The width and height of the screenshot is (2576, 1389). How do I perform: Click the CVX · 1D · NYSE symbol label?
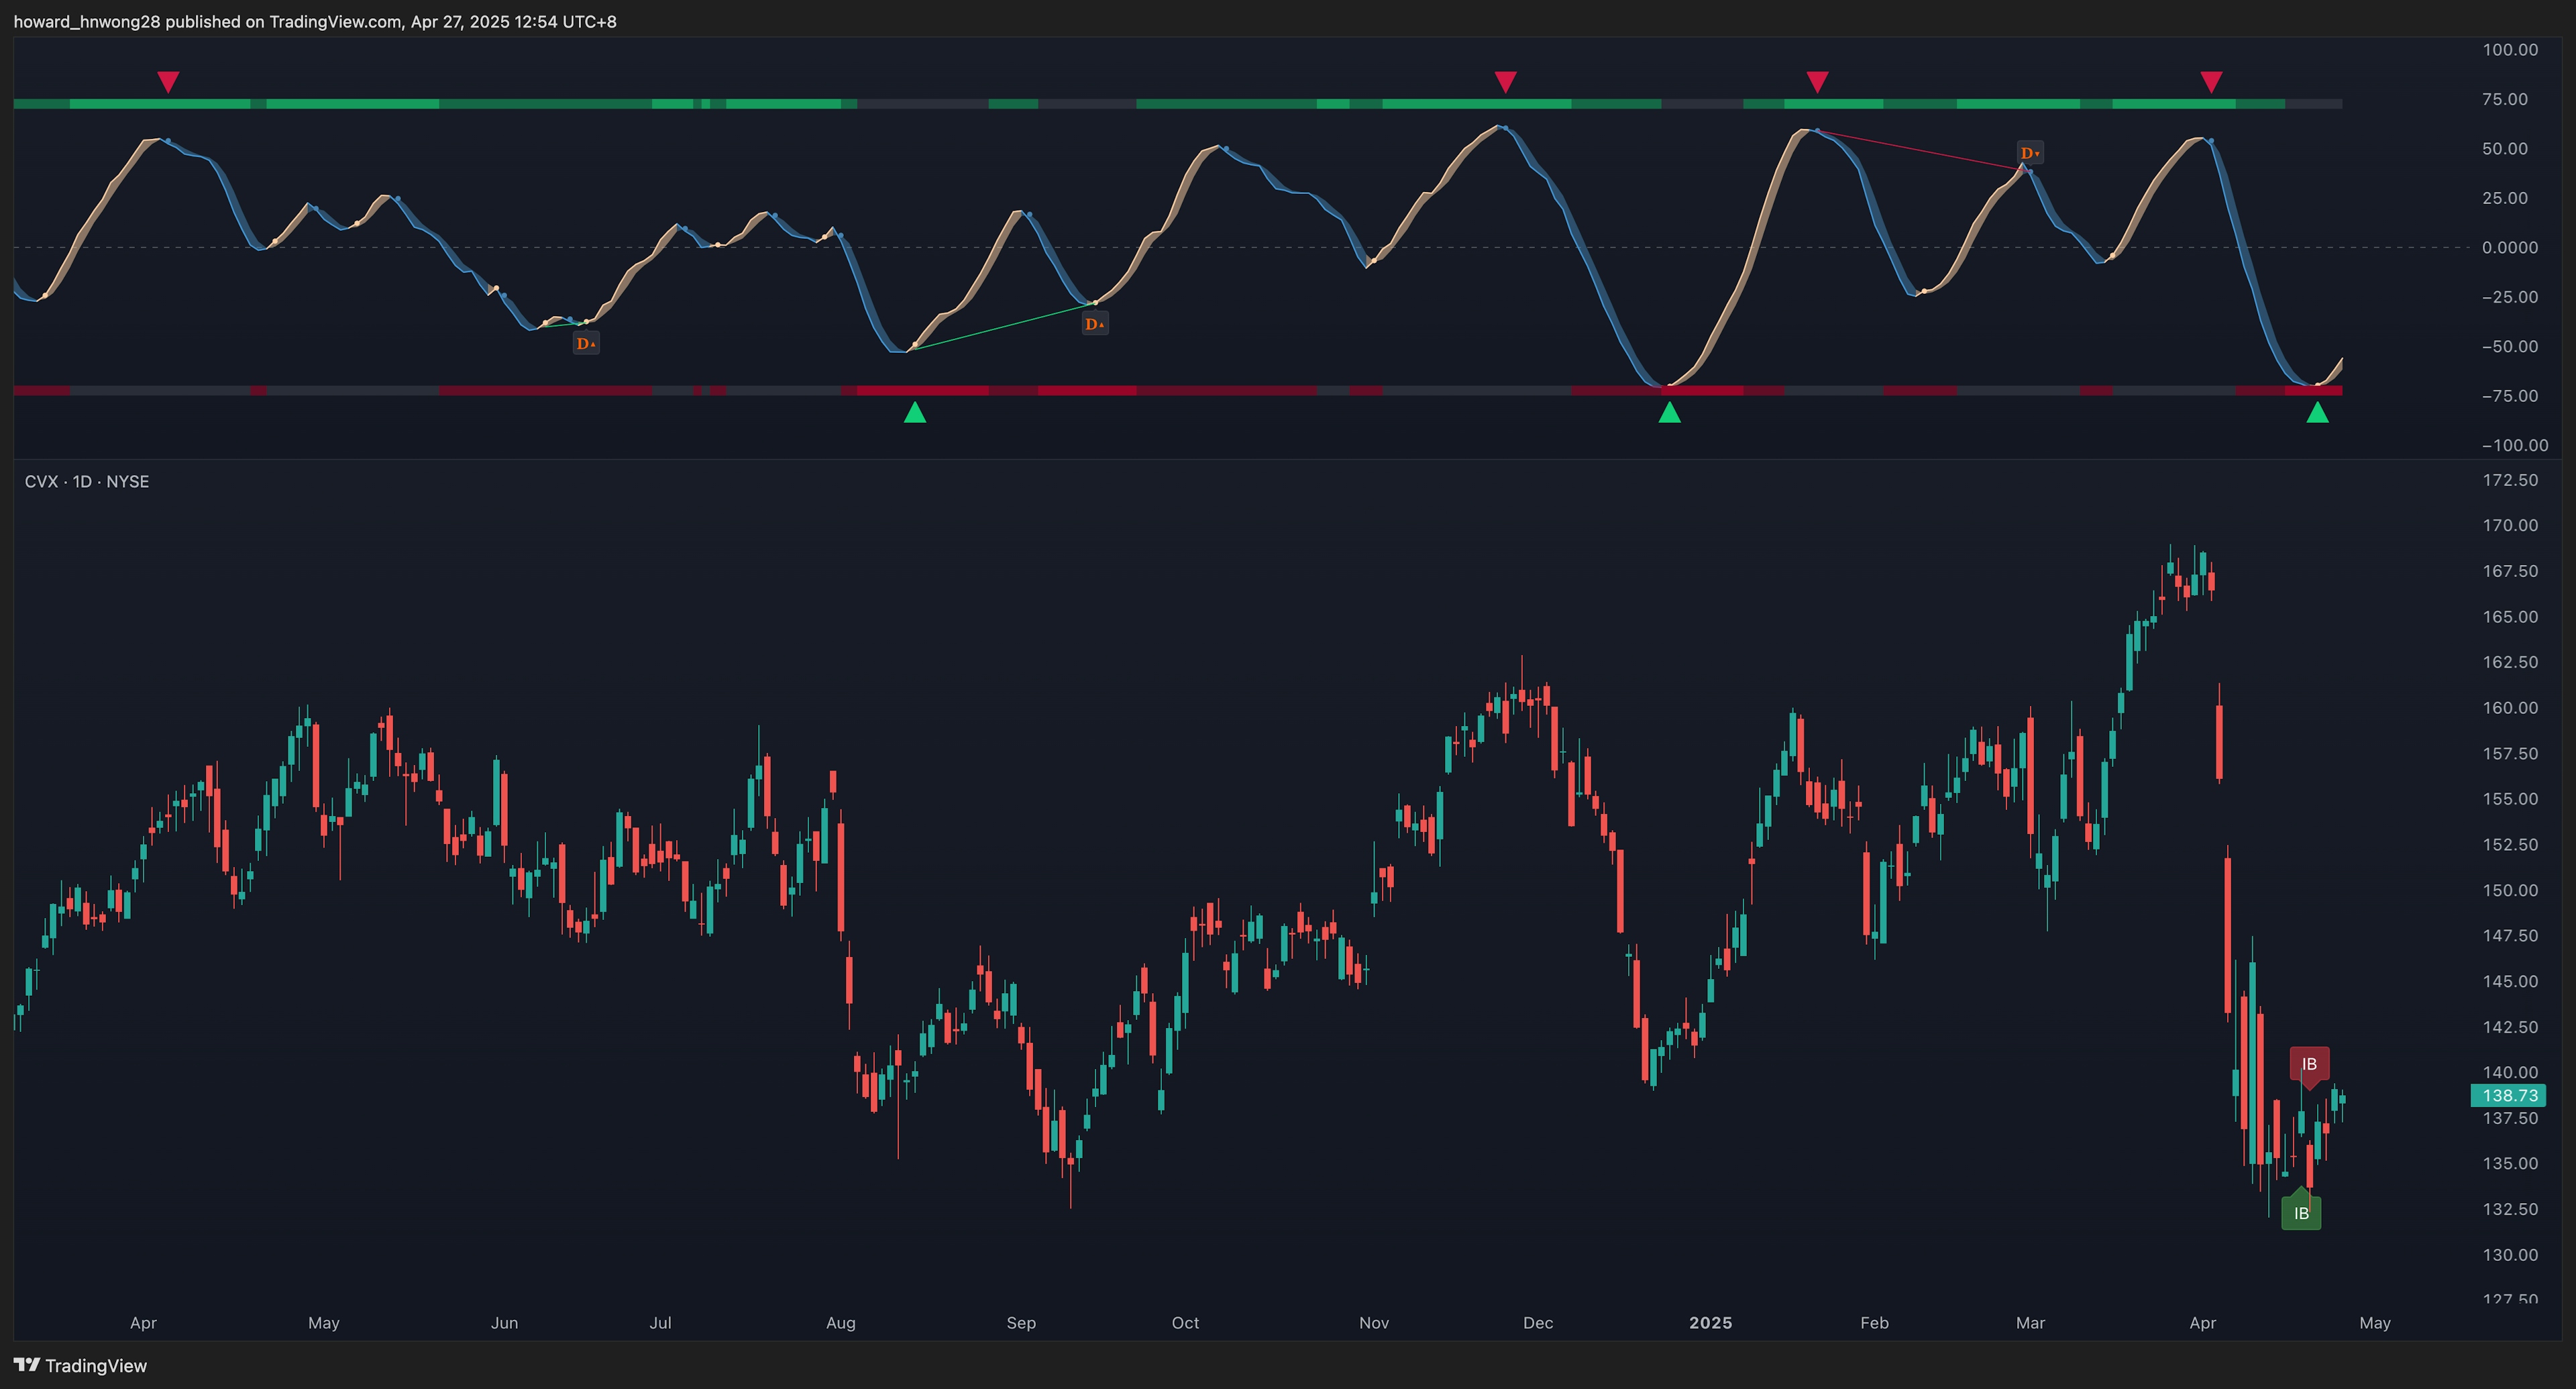[87, 481]
